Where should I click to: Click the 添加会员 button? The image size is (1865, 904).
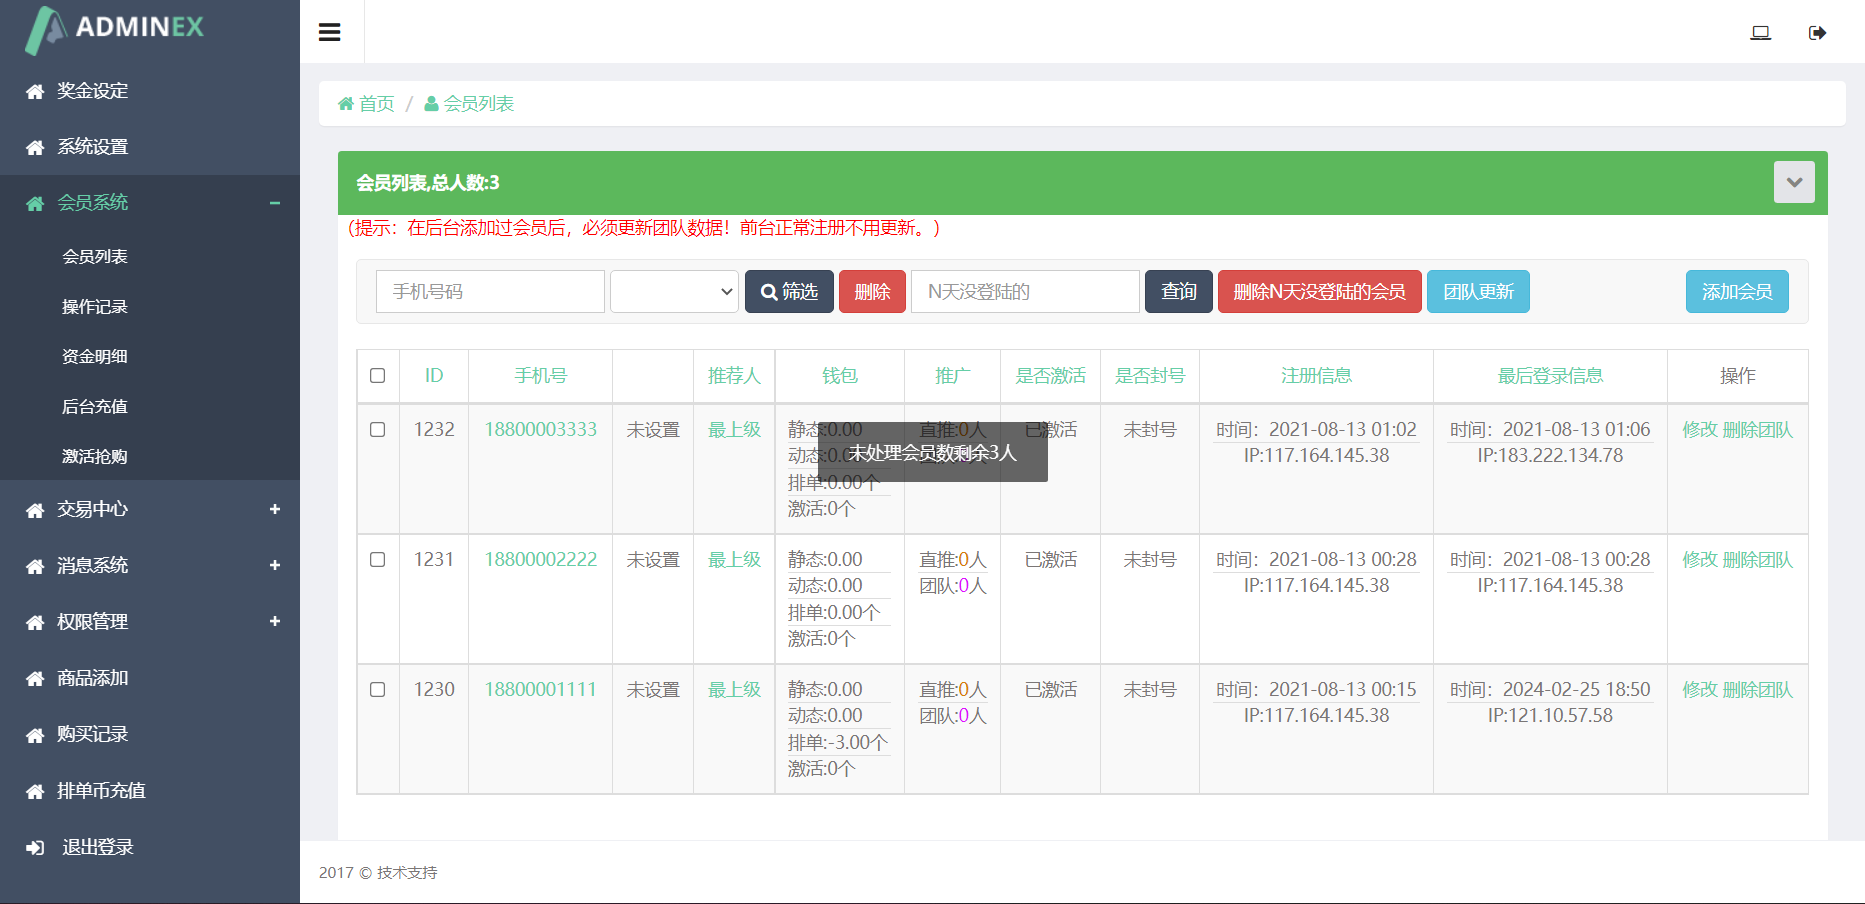coord(1737,291)
